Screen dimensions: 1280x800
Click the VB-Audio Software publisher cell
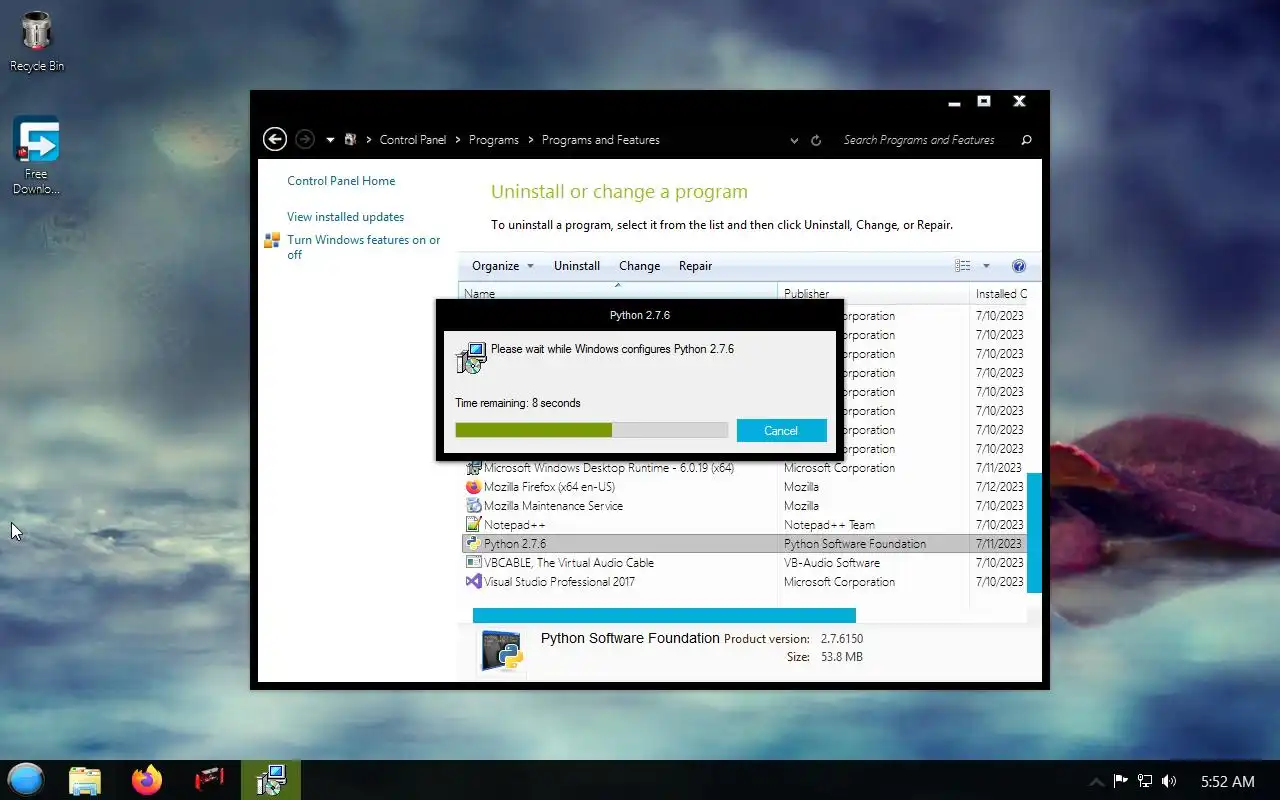click(832, 563)
